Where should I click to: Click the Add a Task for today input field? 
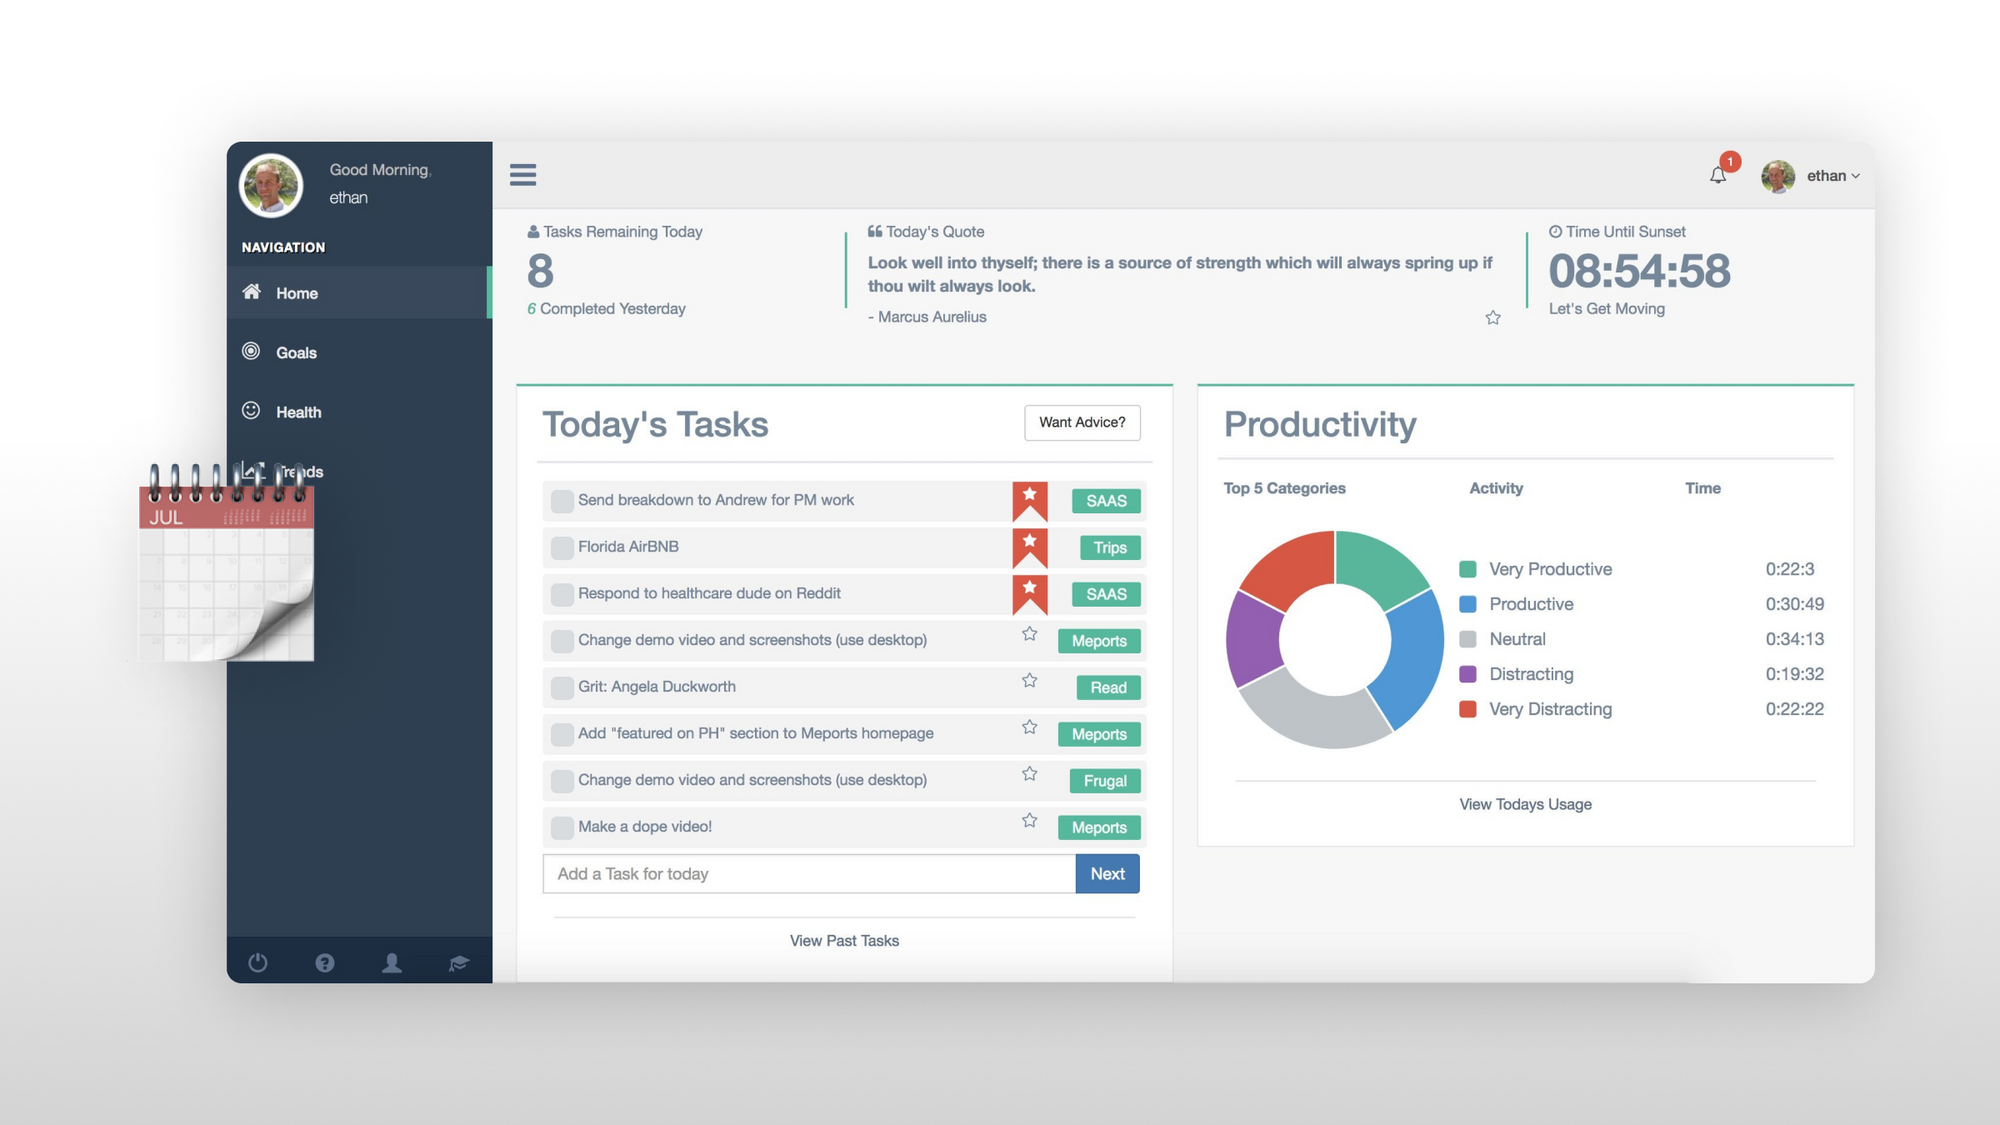[810, 874]
